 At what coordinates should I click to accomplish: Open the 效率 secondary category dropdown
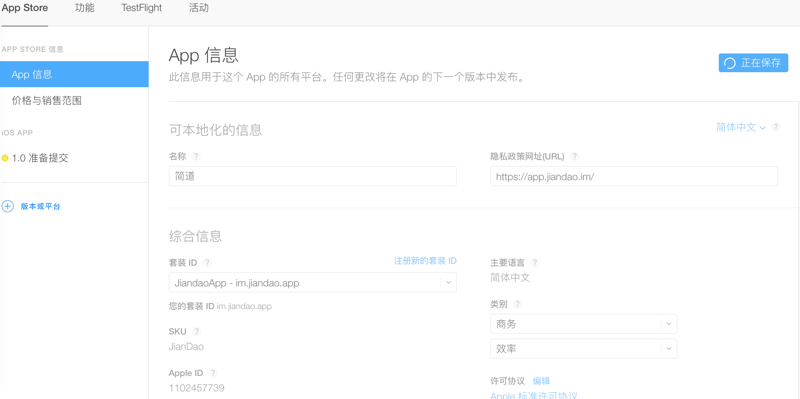[x=584, y=348]
